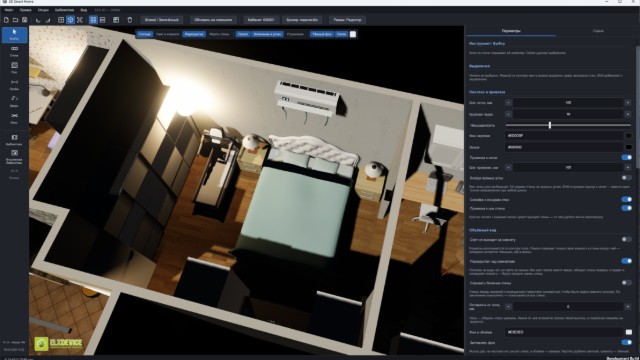640x360 pixels.
Task: Click the 3D background color hex field
Action: click(564, 332)
